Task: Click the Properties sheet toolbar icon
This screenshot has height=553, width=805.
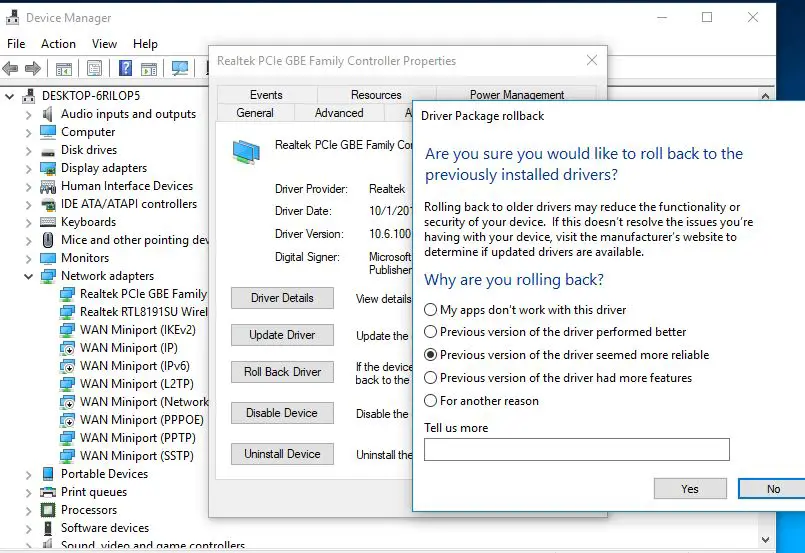Action: tap(94, 68)
